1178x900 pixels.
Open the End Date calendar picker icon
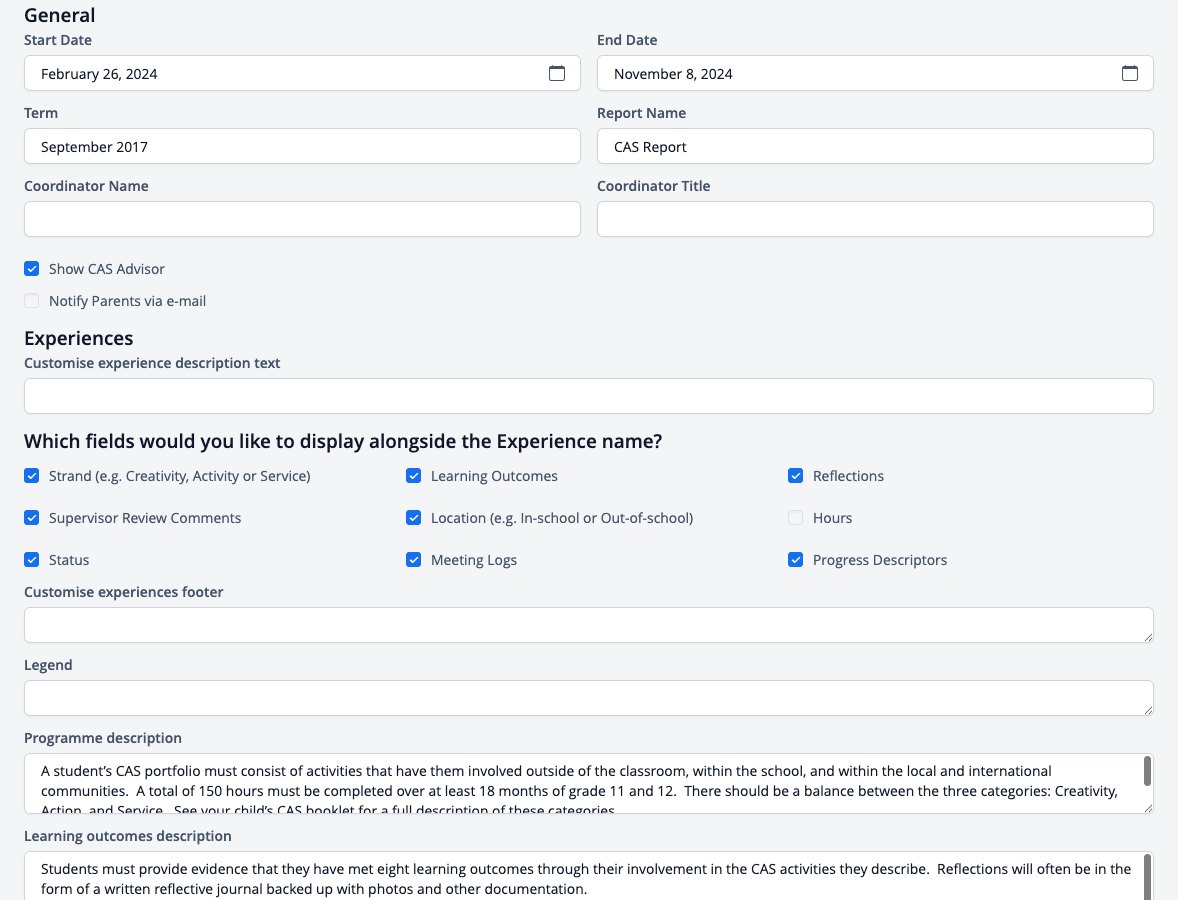click(1130, 73)
